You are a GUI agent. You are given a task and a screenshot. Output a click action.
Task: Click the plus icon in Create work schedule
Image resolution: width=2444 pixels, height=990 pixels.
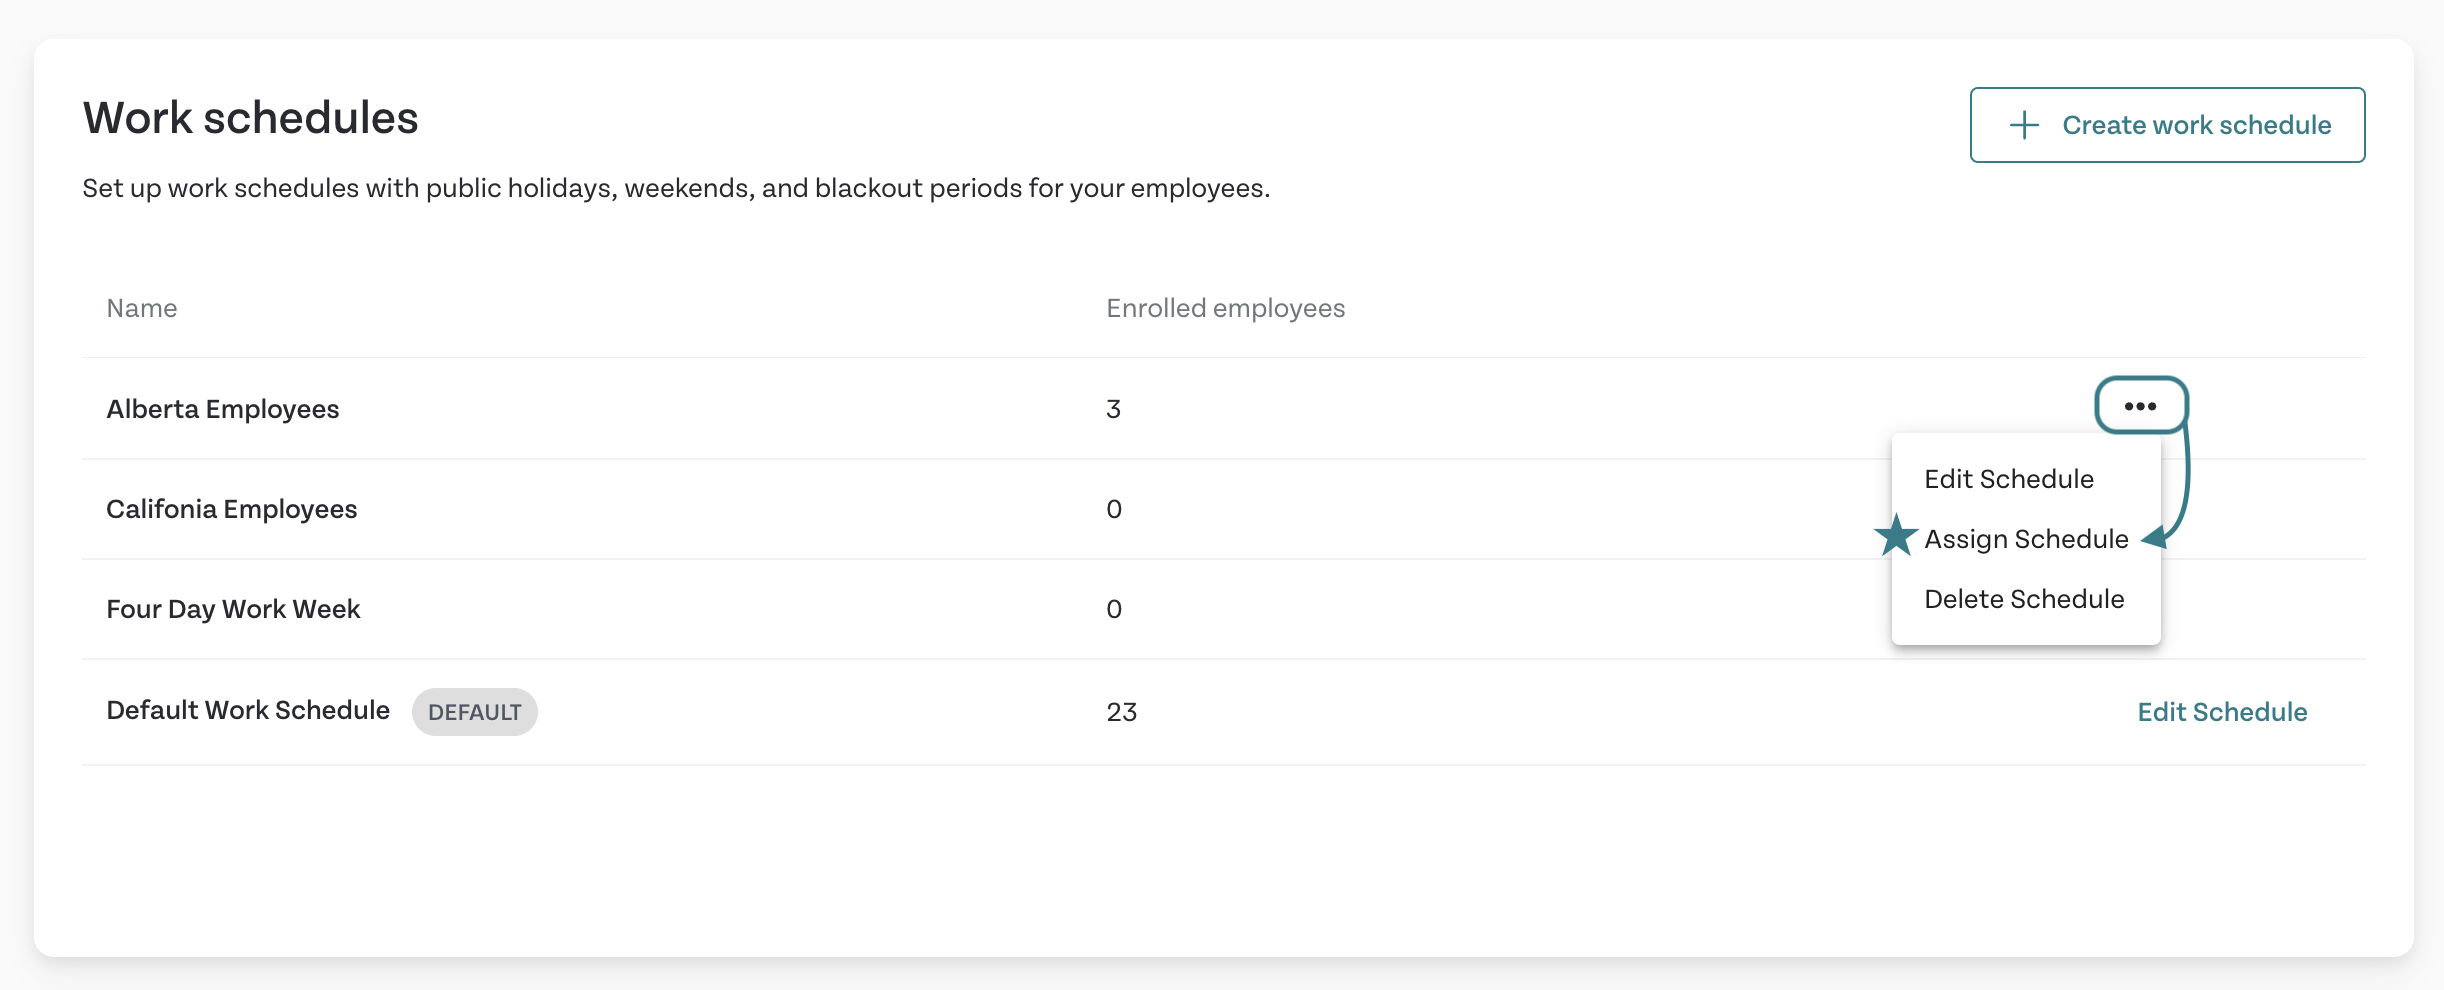pos(2024,125)
